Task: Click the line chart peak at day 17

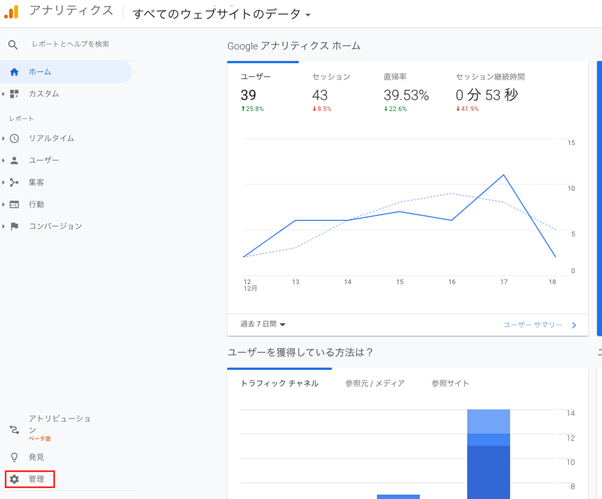Action: click(503, 175)
